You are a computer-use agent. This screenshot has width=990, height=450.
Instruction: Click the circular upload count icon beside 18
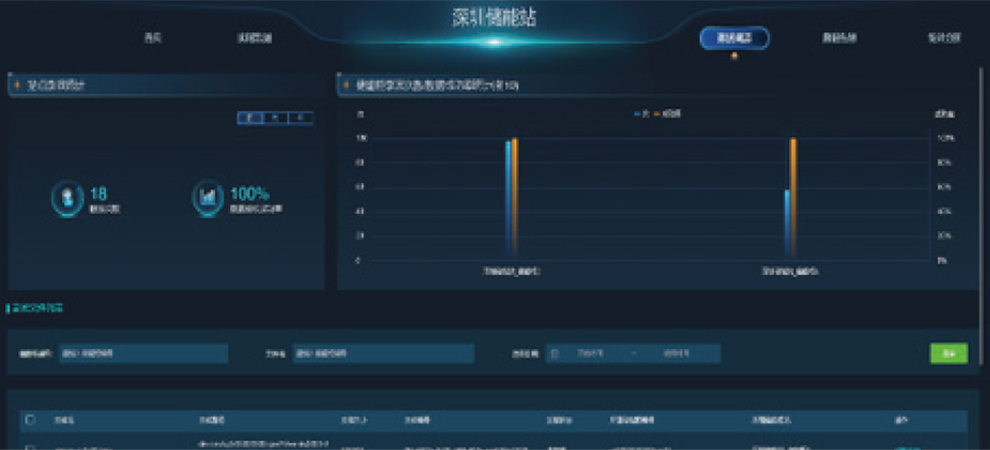coord(68,198)
